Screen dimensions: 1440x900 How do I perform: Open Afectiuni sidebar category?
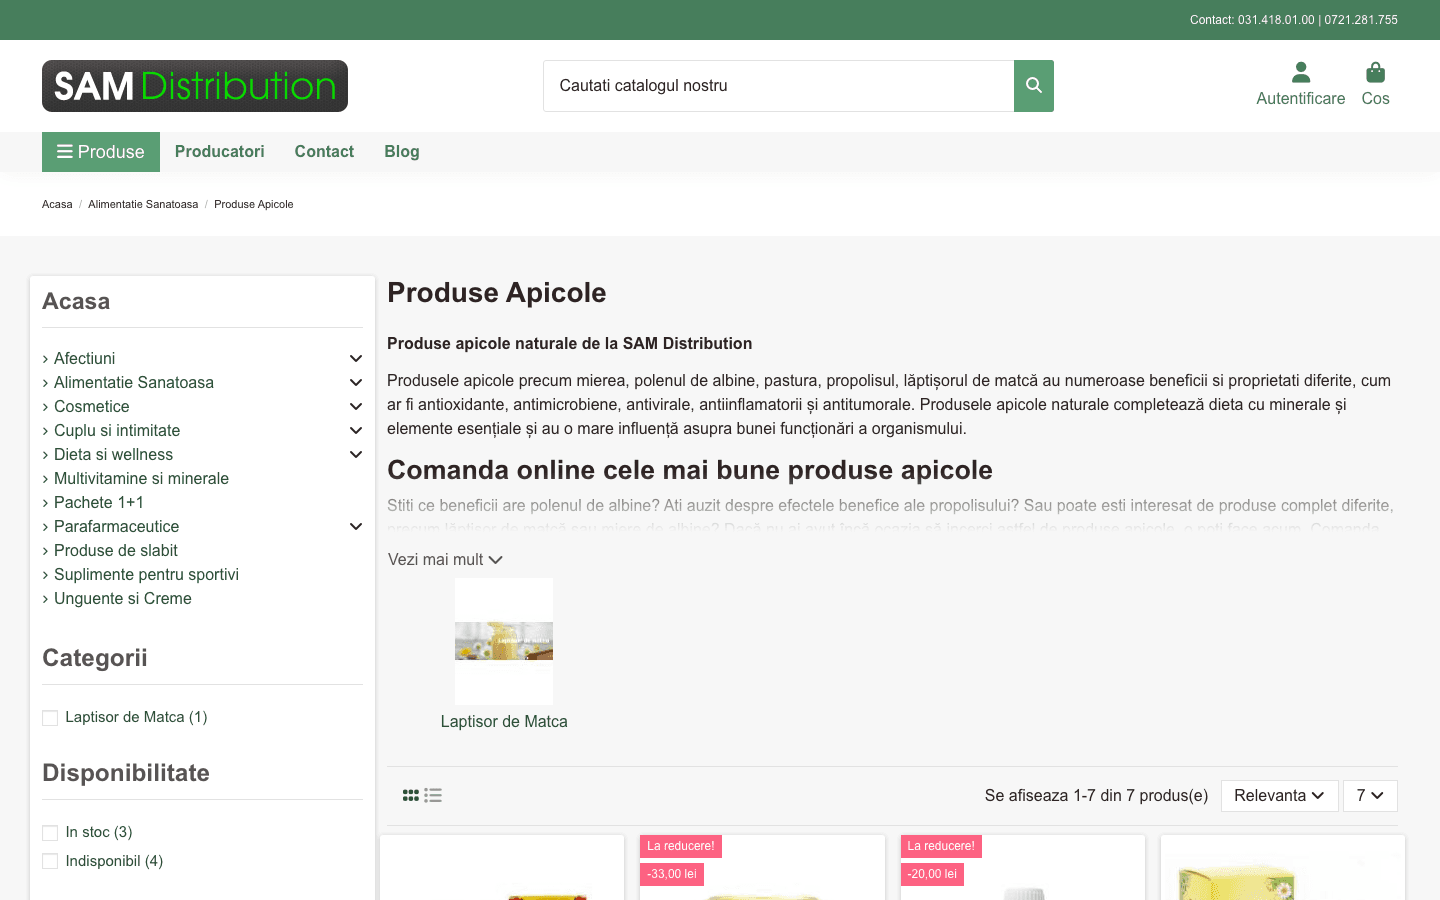pyautogui.click(x=84, y=358)
